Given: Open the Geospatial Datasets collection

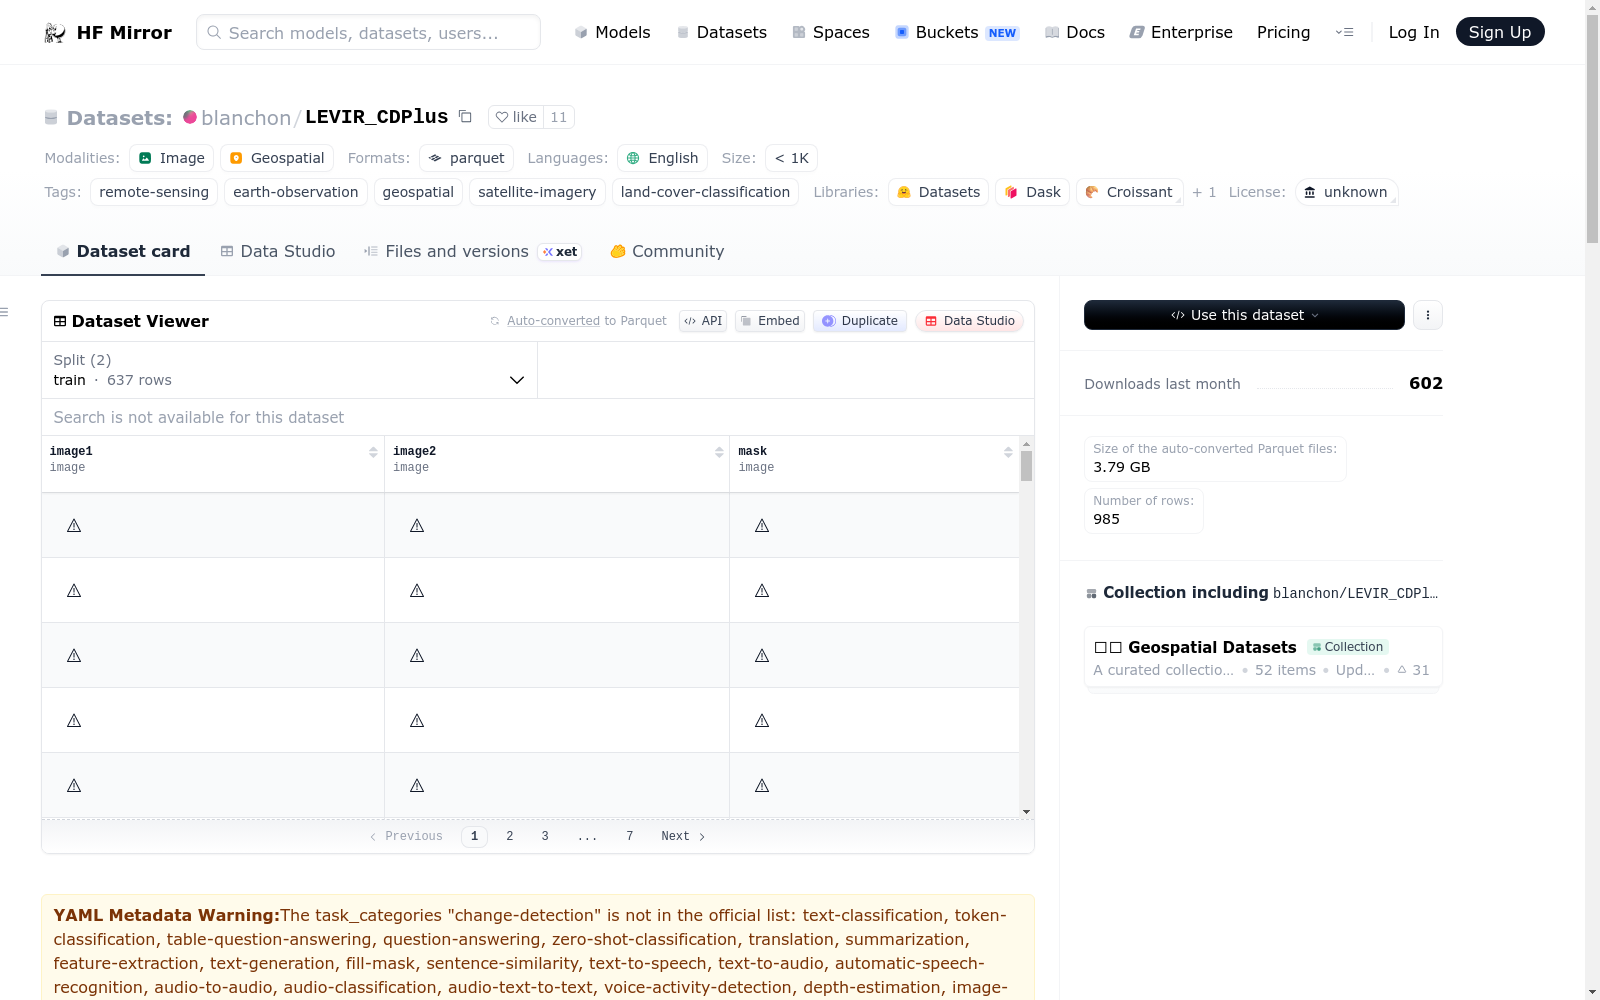Looking at the screenshot, I should [1263, 657].
